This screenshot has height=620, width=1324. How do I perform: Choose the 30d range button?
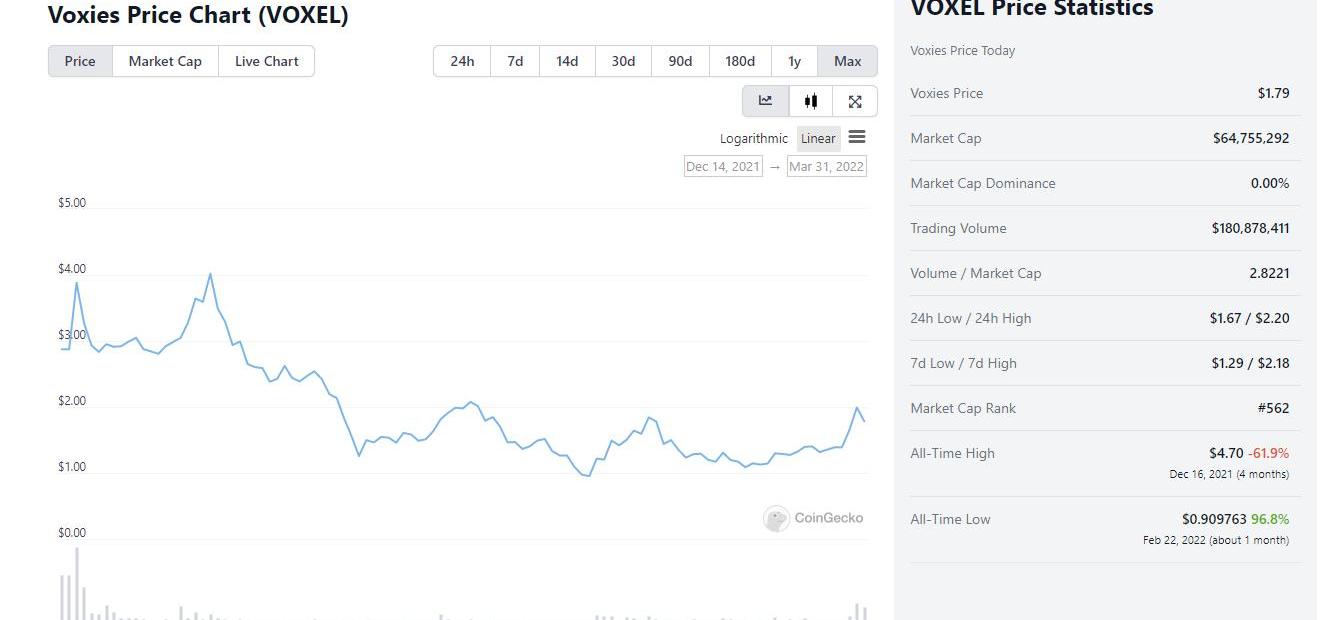623,61
